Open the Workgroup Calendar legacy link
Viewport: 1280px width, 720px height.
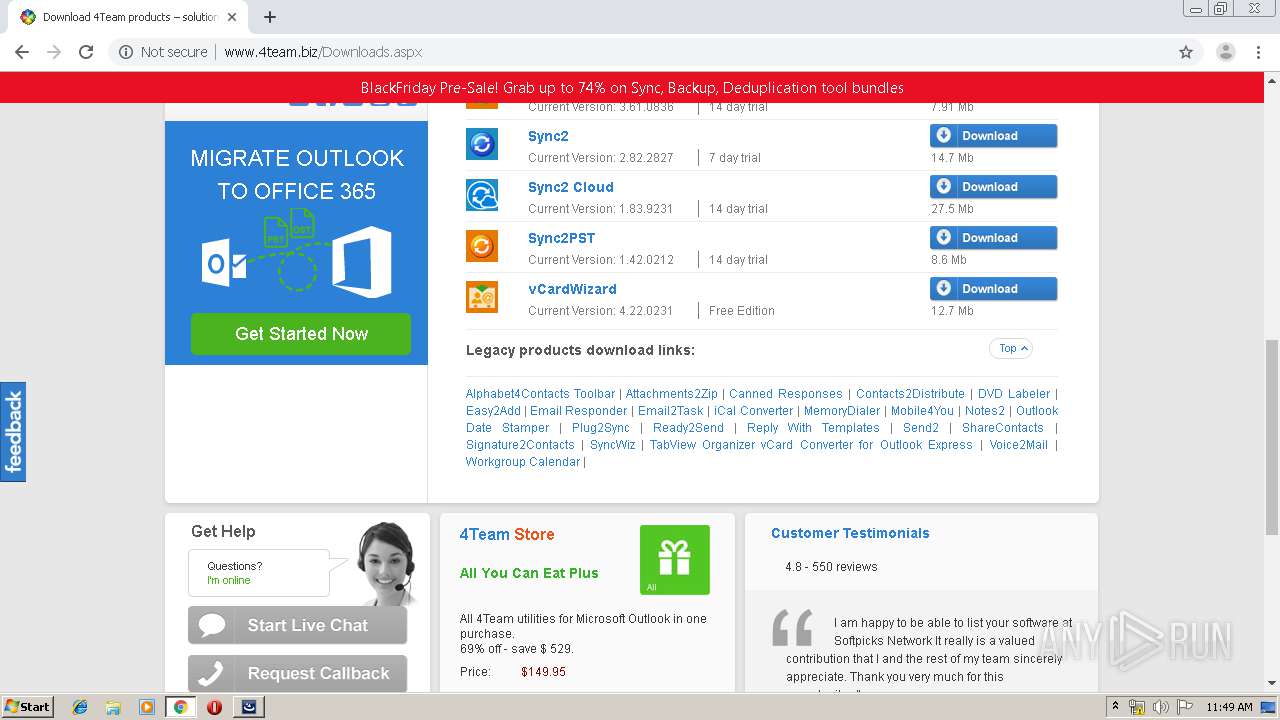(x=522, y=462)
